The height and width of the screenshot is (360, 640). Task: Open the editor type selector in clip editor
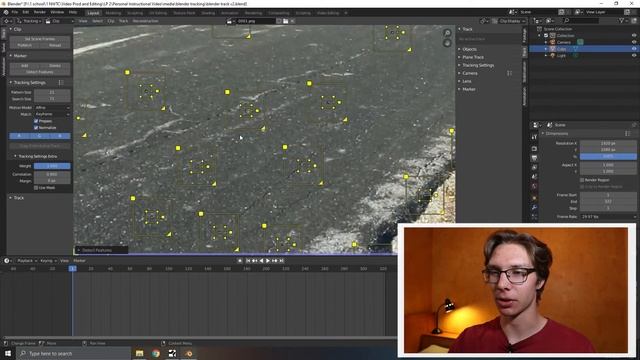click(x=8, y=21)
